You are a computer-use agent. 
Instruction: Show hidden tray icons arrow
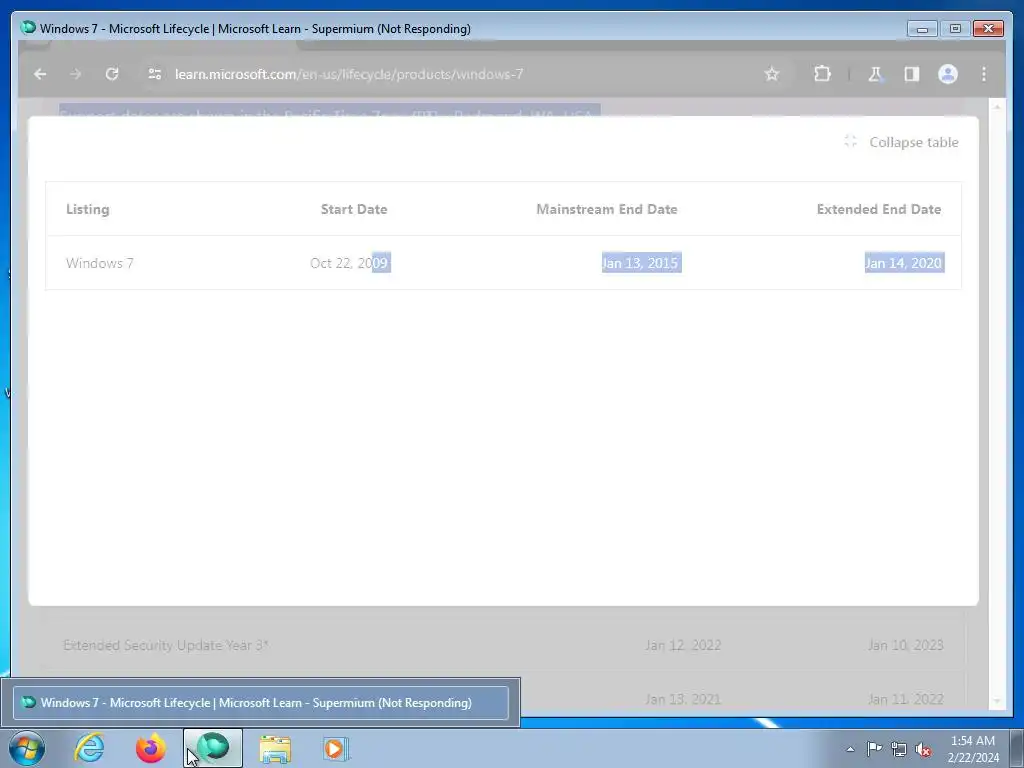pos(850,749)
